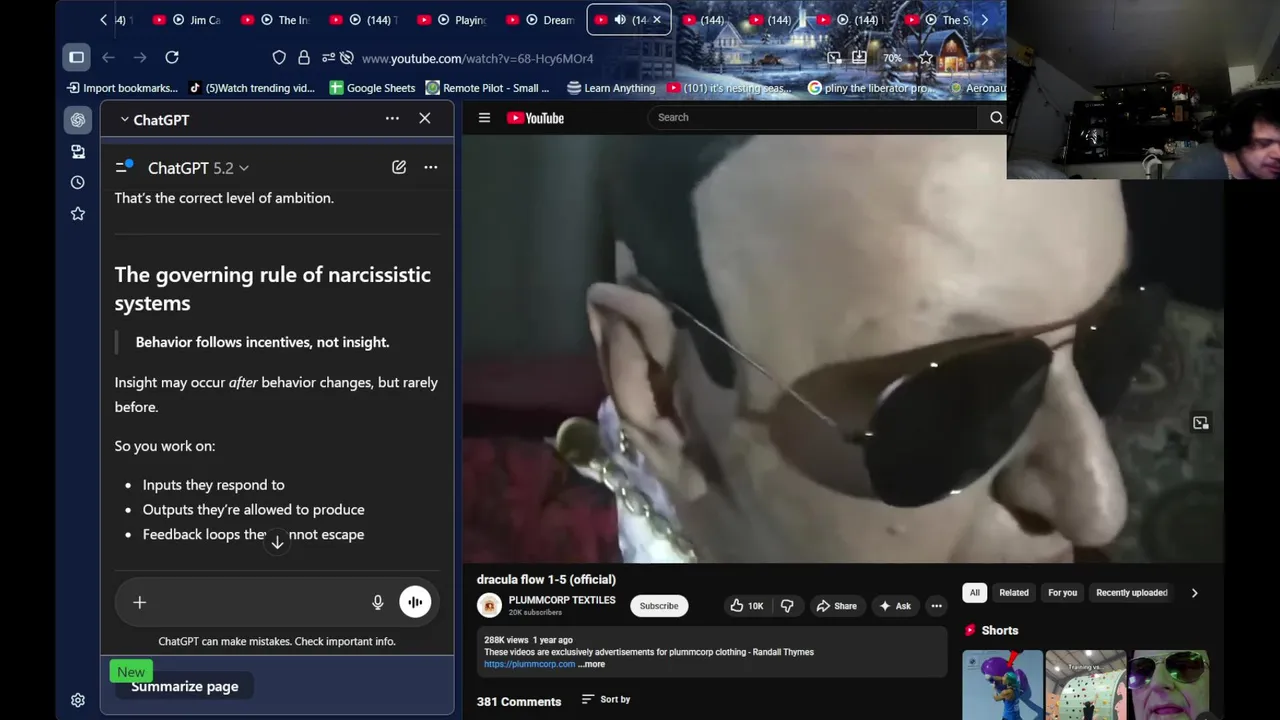This screenshot has width=1280, height=720.
Task: Open the ChatGPT menu icon beside model name
Action: tap(124, 167)
